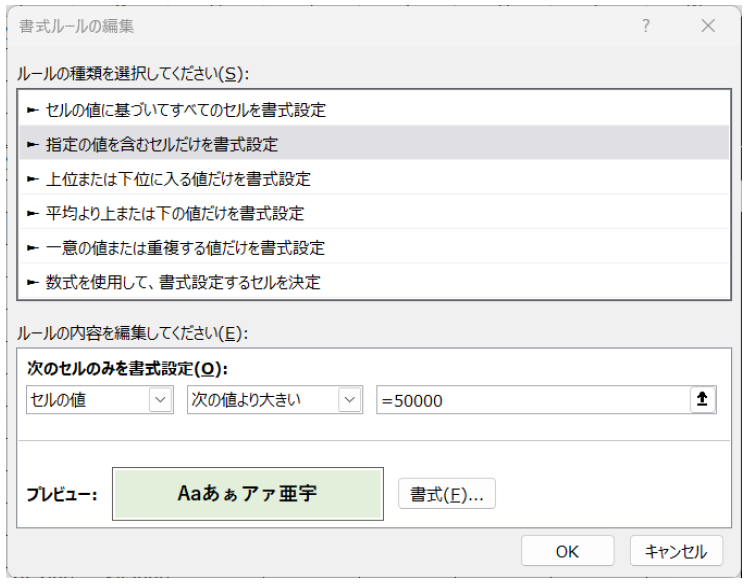This screenshot has width=749, height=584.
Task: Click the ルールの種類を選択してください(S) label
Action: [132, 73]
